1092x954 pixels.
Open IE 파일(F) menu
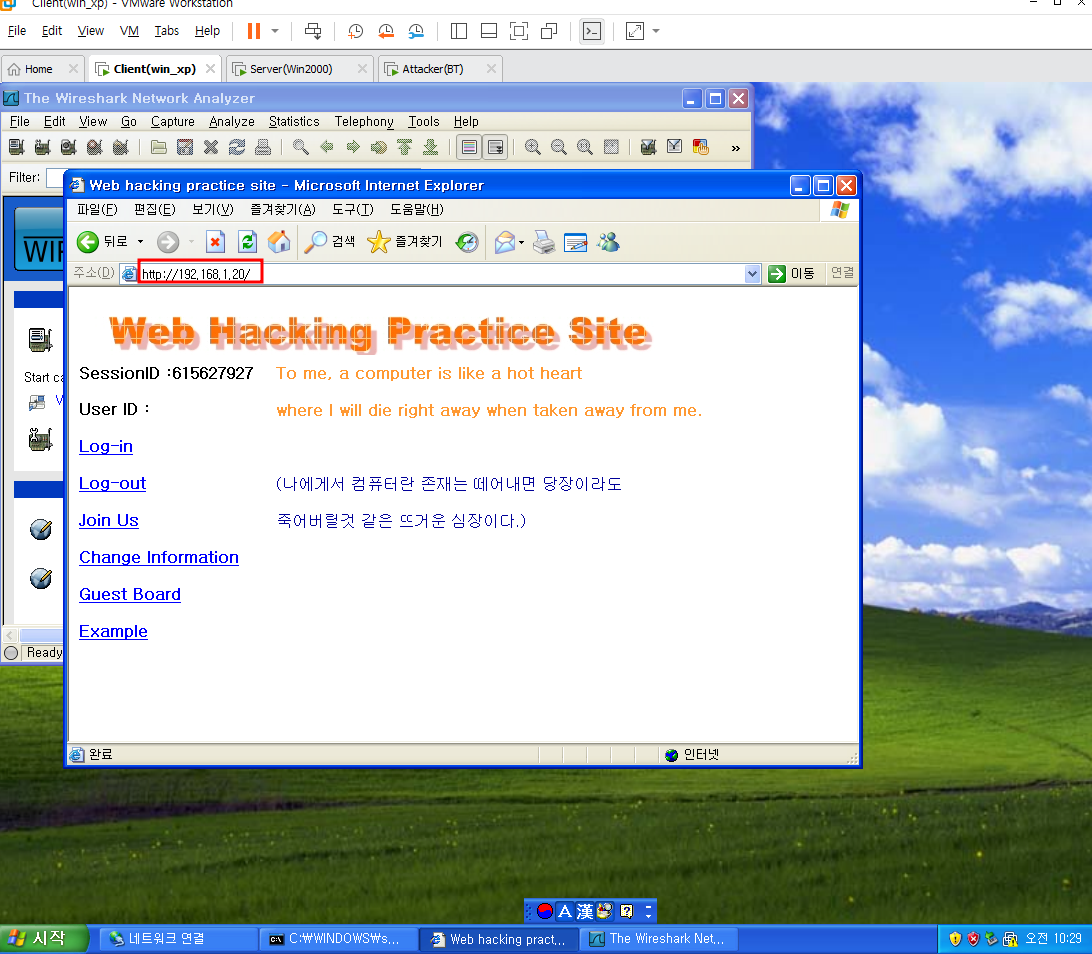(x=97, y=210)
